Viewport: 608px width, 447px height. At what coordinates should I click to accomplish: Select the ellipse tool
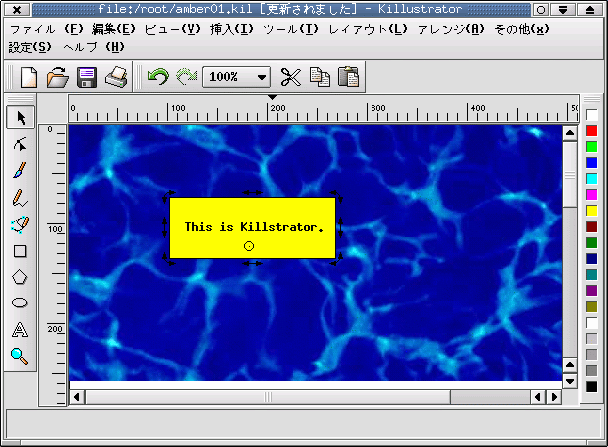point(20,303)
